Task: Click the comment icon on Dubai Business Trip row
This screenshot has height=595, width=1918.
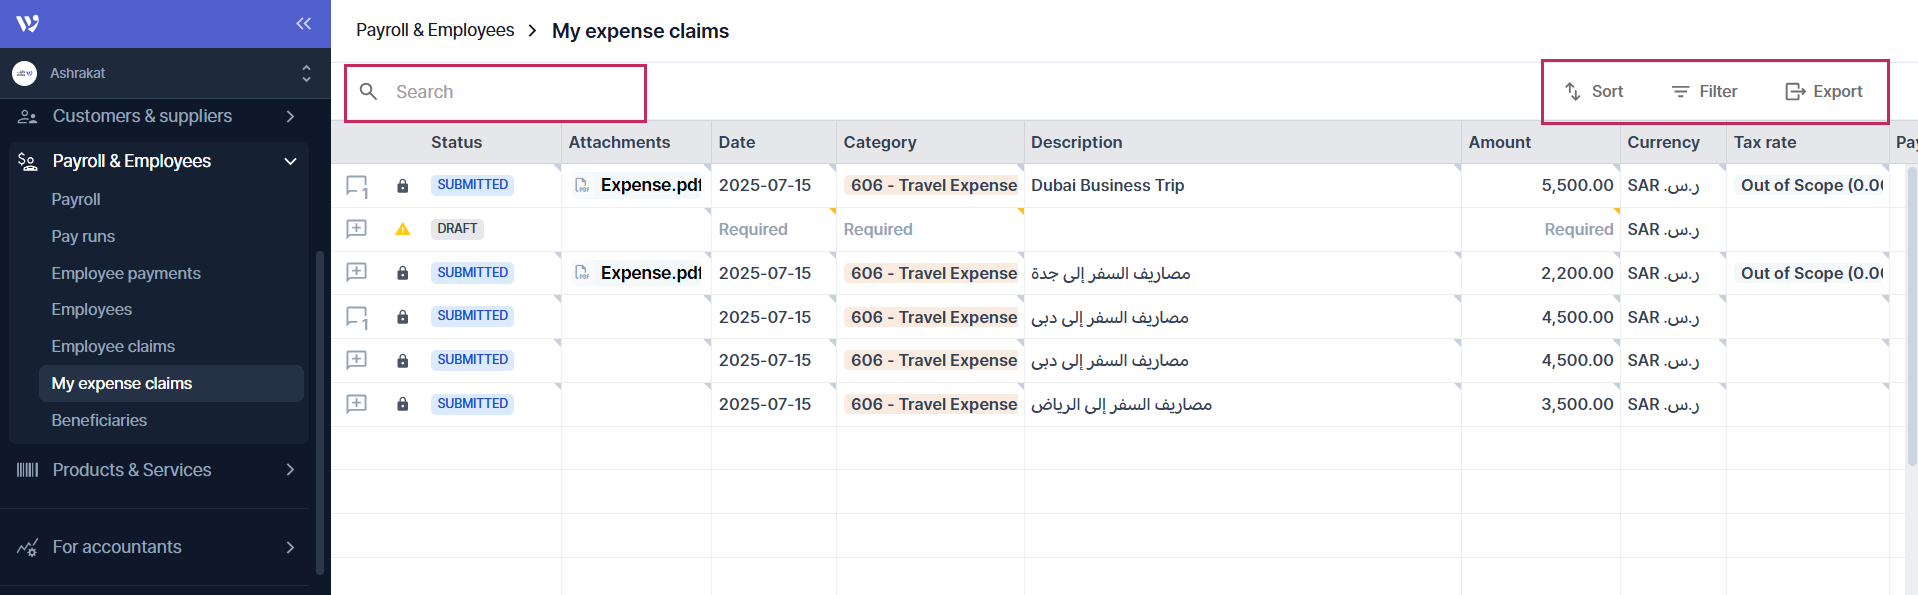Action: pyautogui.click(x=356, y=186)
